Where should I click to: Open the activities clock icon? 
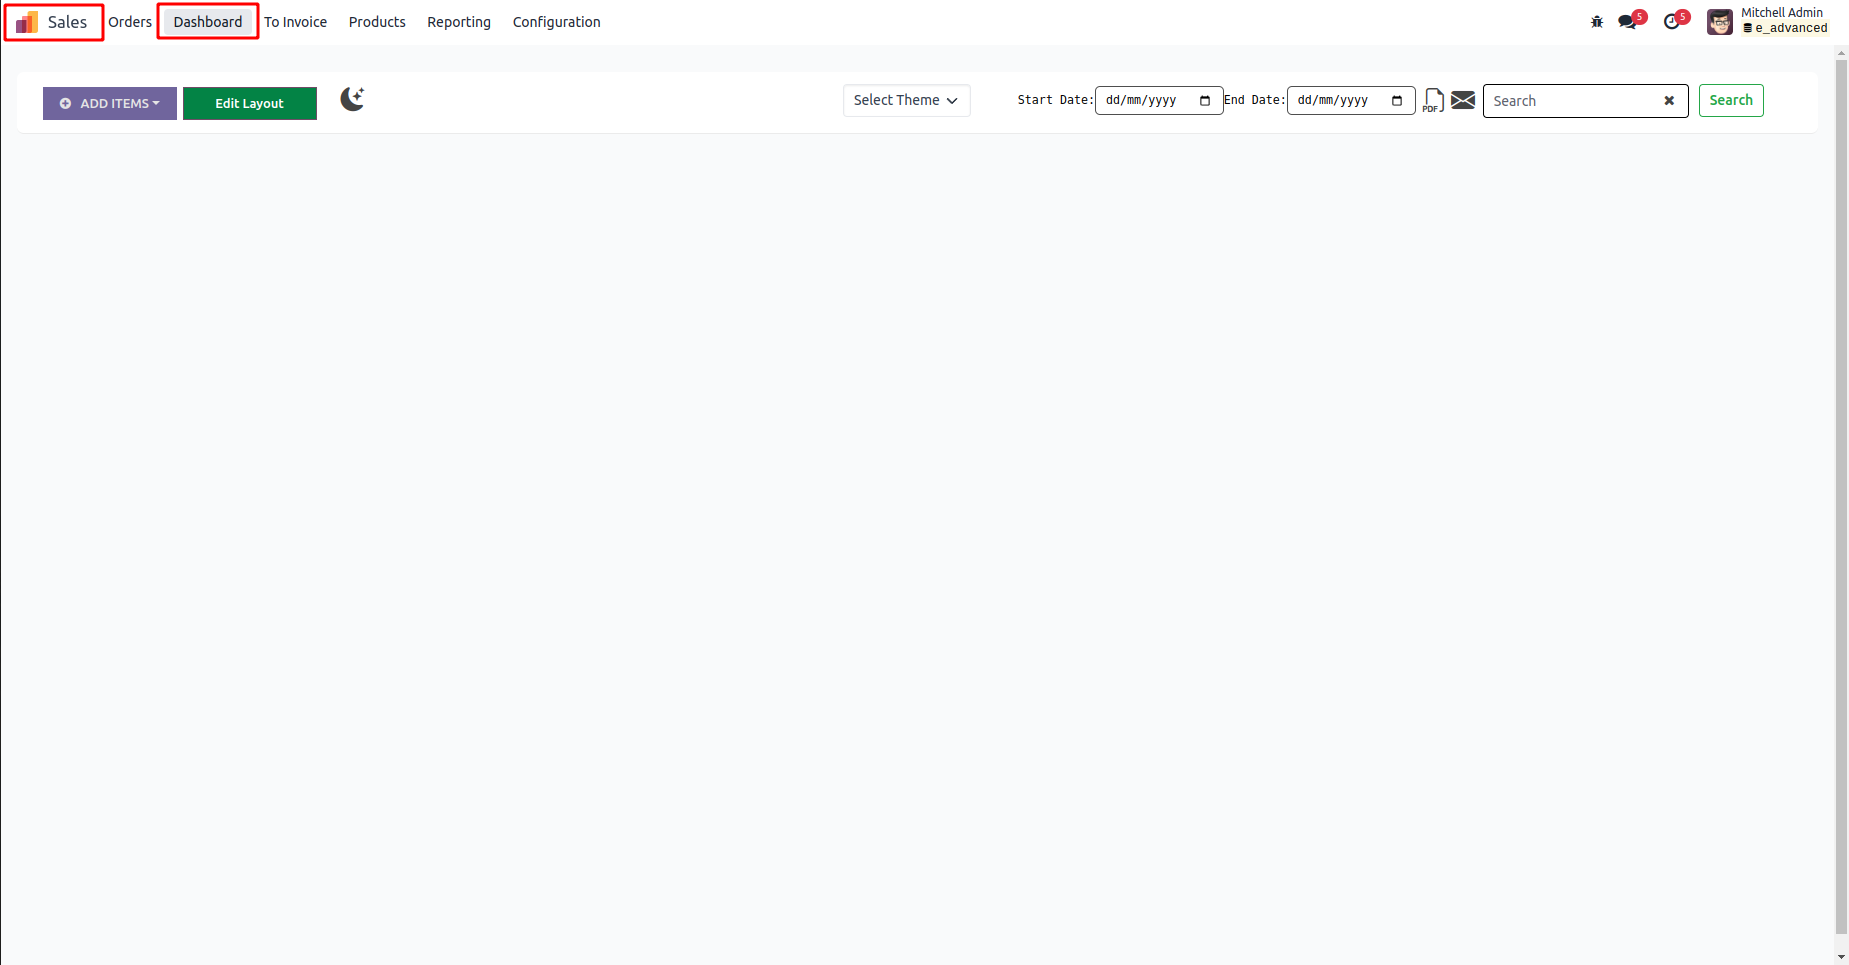click(1672, 22)
